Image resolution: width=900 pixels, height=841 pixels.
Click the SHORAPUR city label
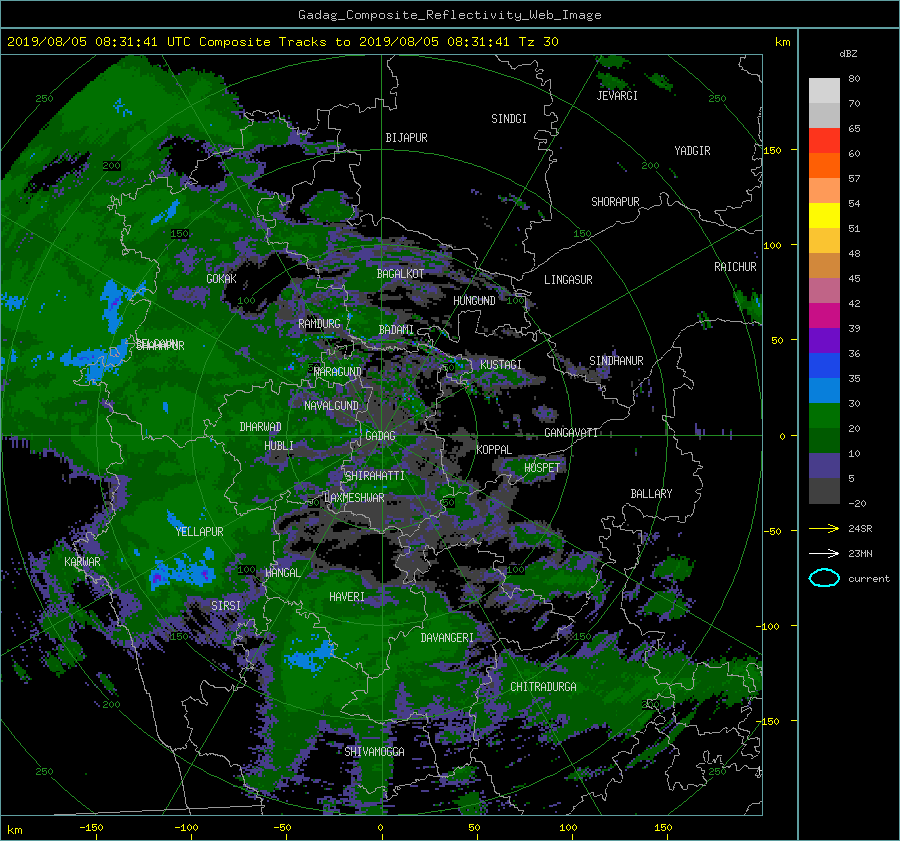pyautogui.click(x=615, y=202)
